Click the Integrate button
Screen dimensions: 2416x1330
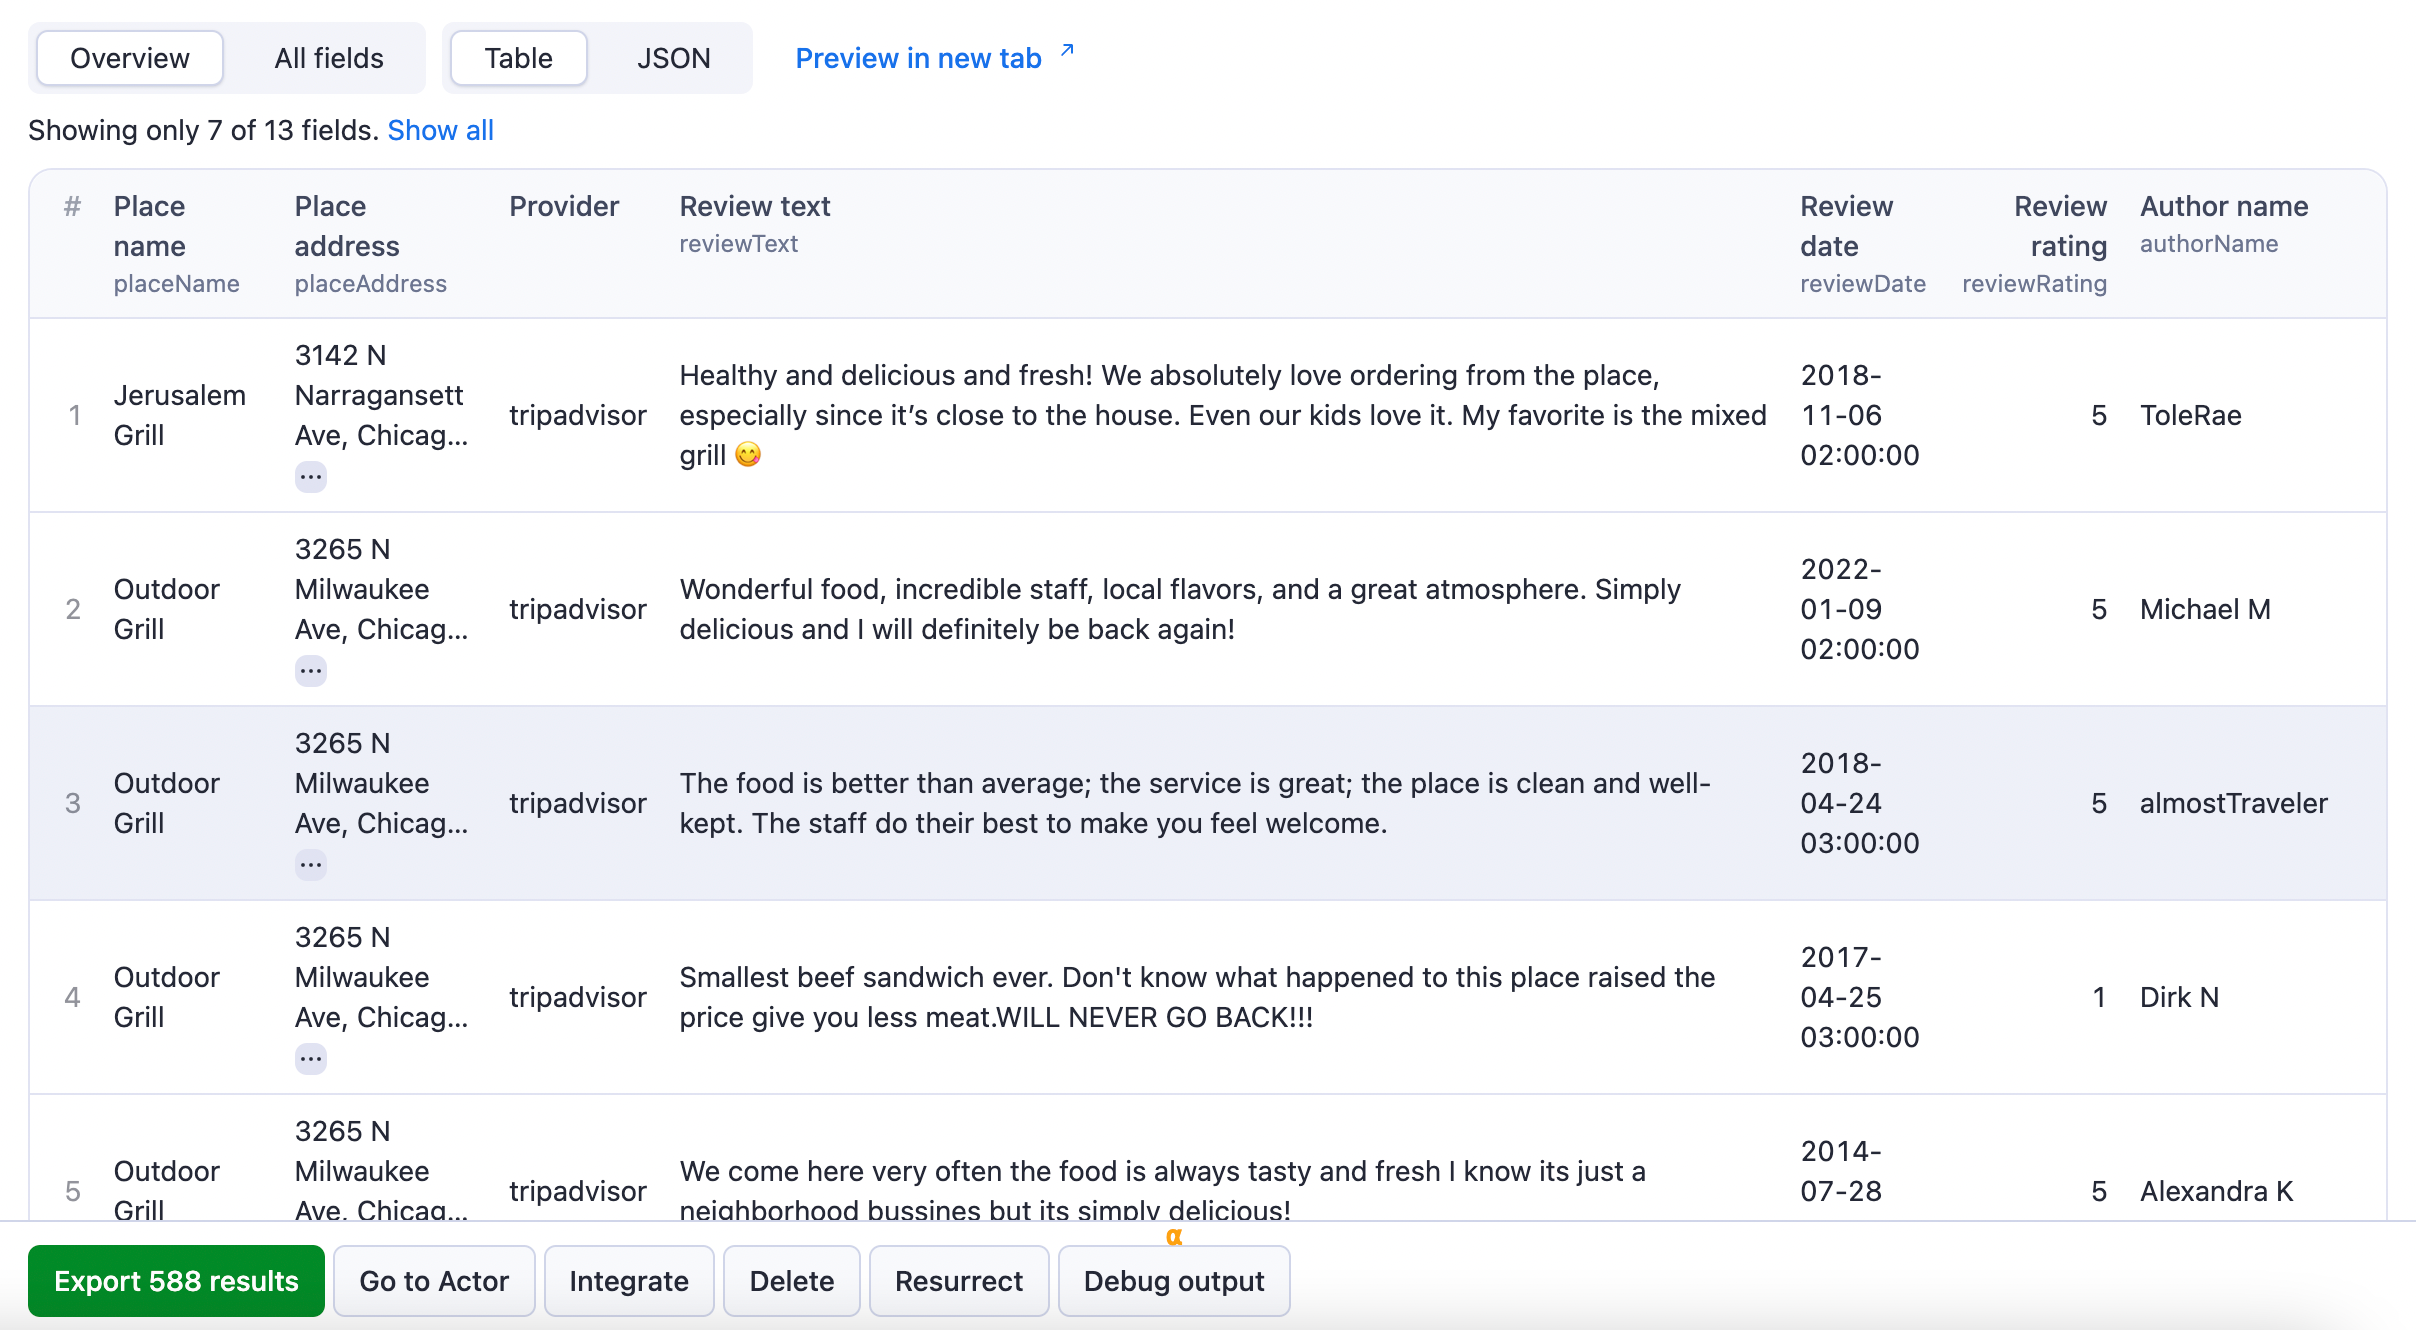(x=629, y=1281)
